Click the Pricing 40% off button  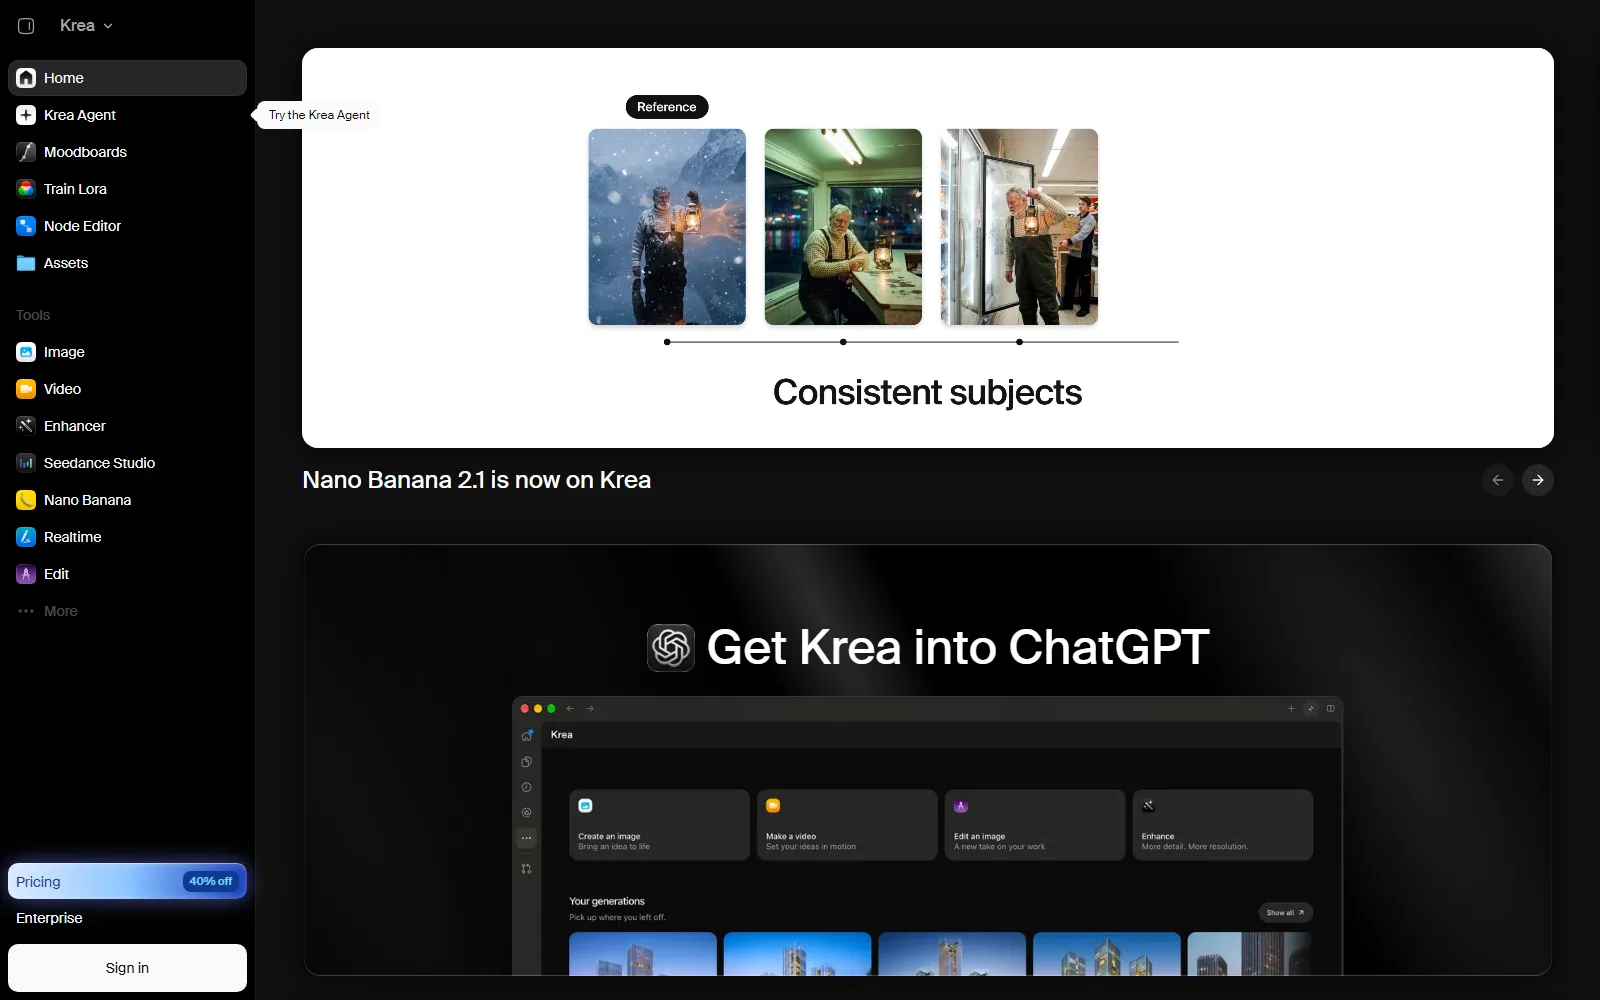[x=127, y=881]
